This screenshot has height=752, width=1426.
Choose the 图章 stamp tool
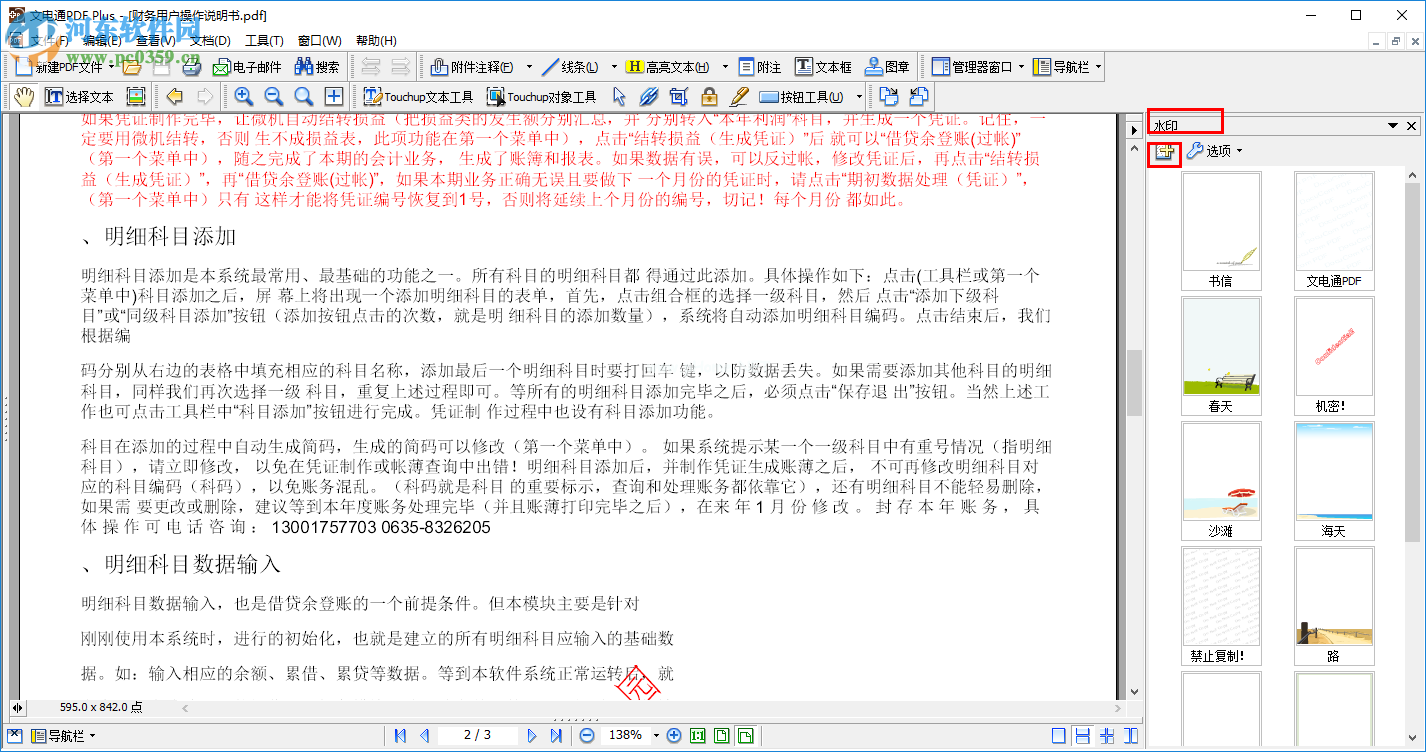(x=887, y=67)
